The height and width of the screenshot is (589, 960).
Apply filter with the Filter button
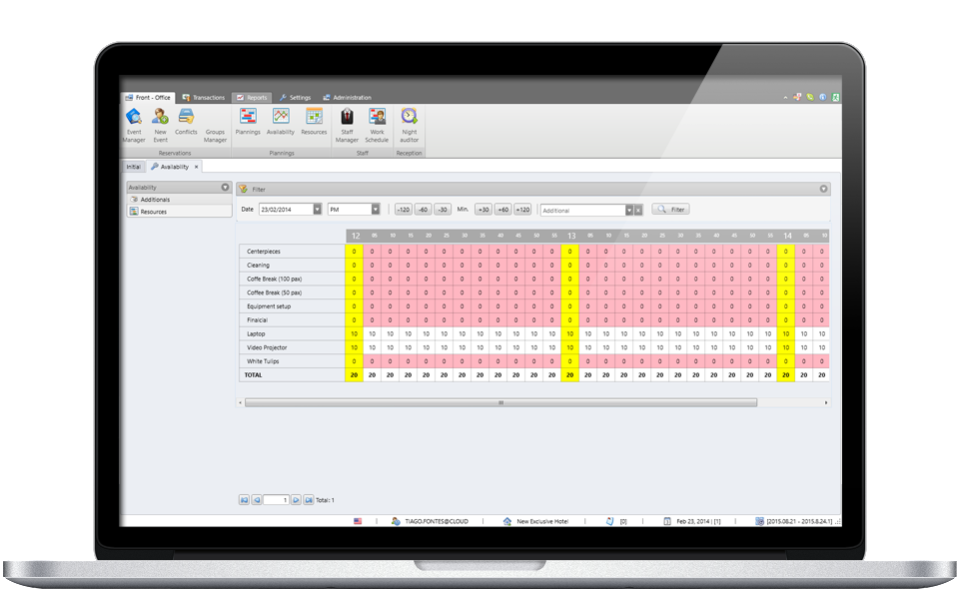coord(671,209)
